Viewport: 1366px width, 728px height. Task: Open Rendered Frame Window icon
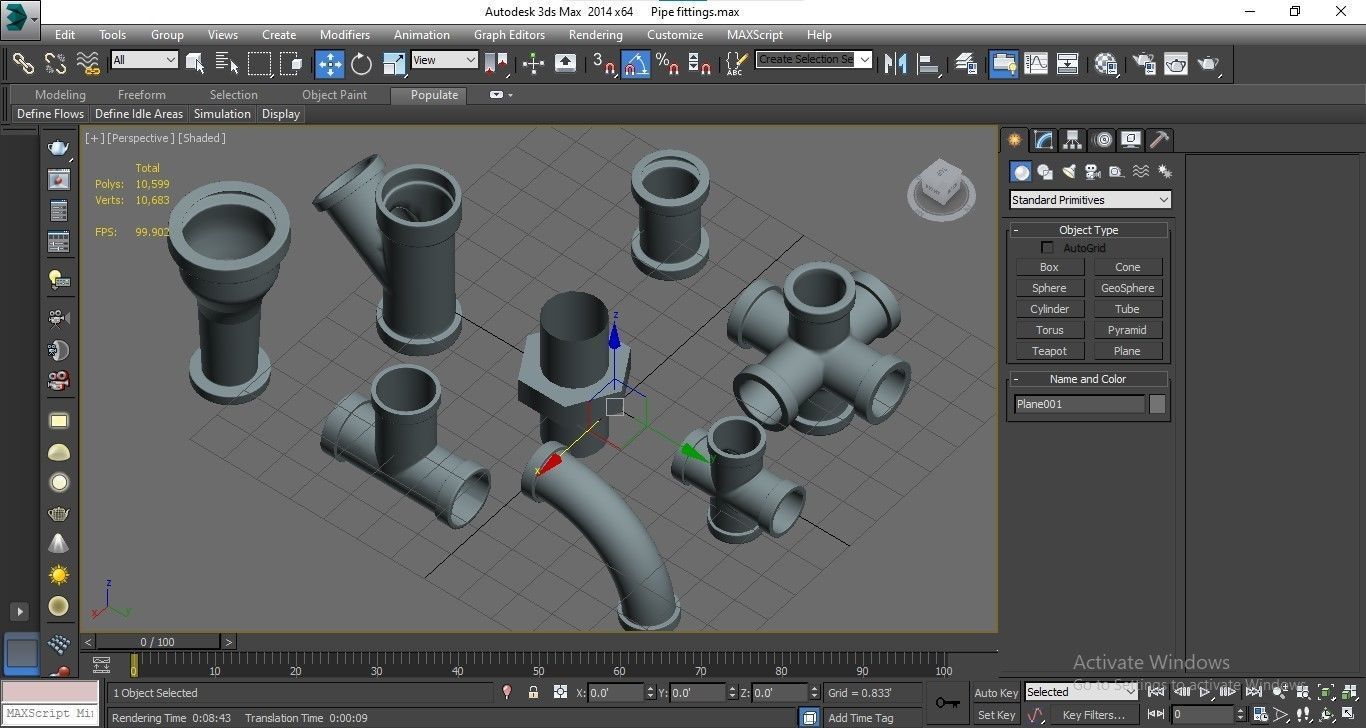pyautogui.click(x=1175, y=63)
